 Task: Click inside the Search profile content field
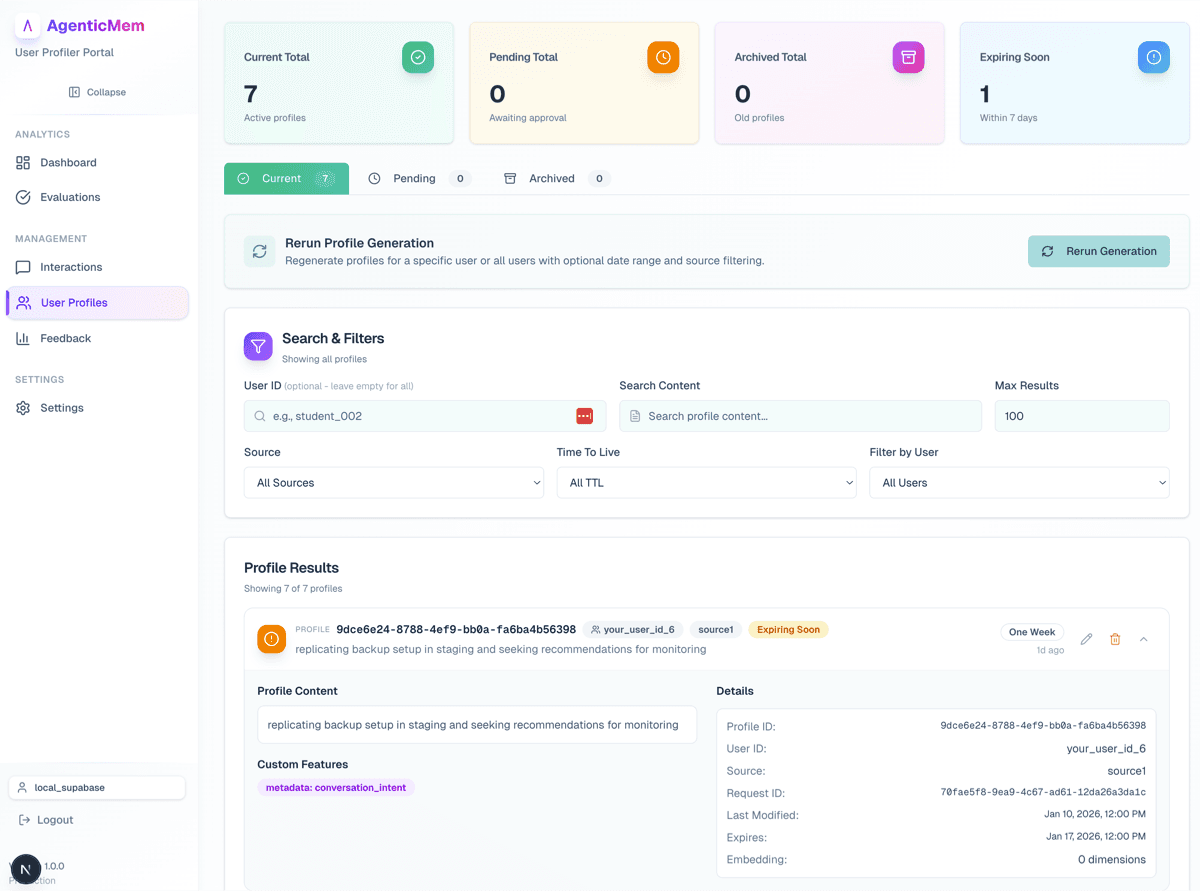tap(800, 415)
